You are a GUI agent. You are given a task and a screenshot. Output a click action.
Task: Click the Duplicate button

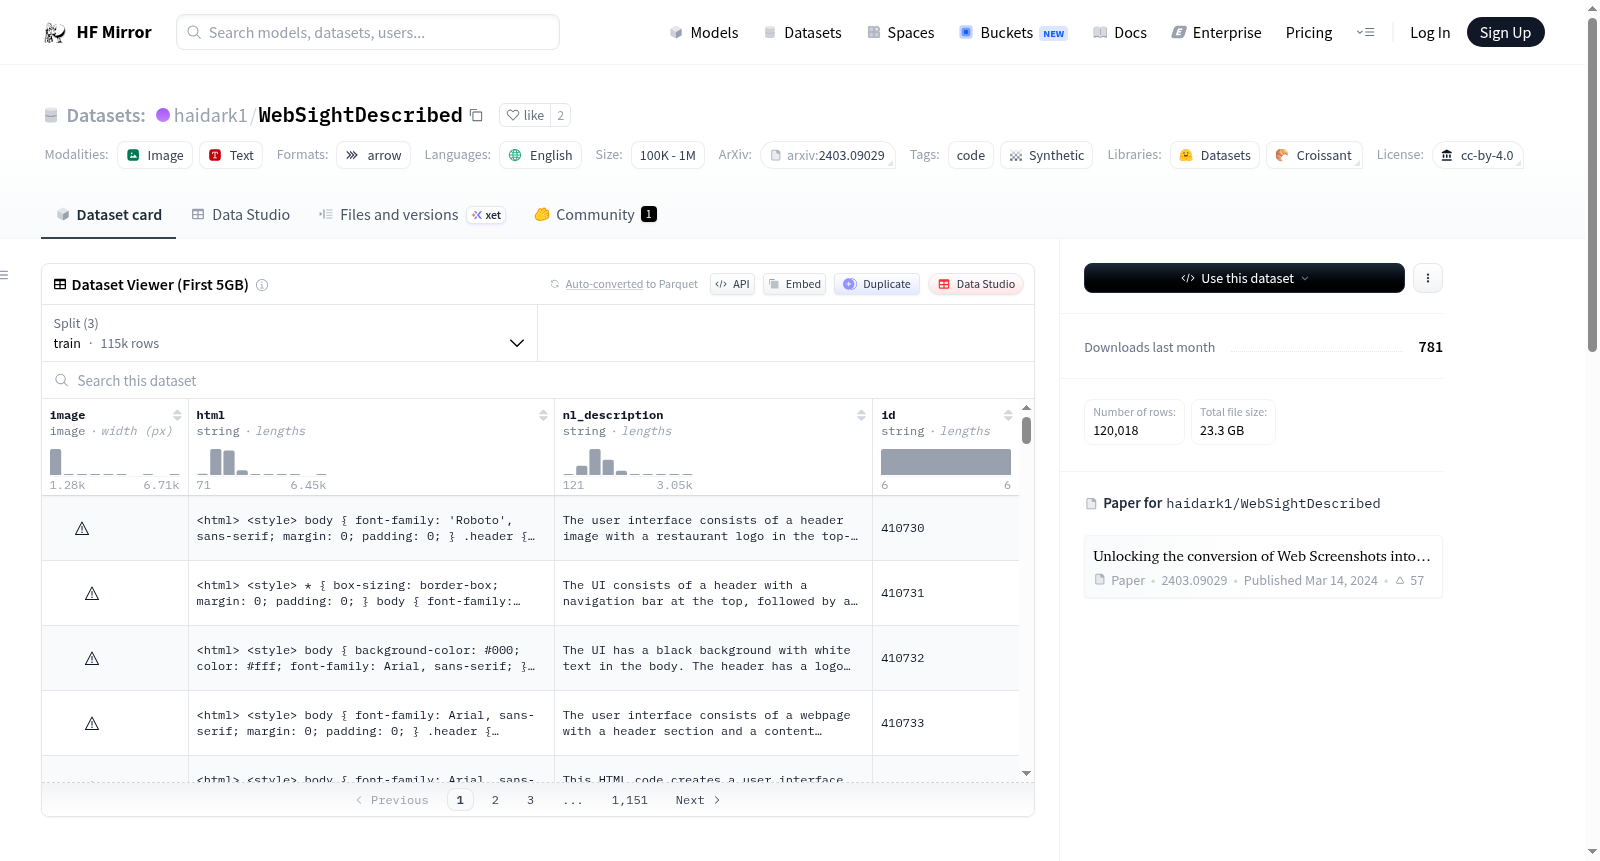tap(877, 284)
